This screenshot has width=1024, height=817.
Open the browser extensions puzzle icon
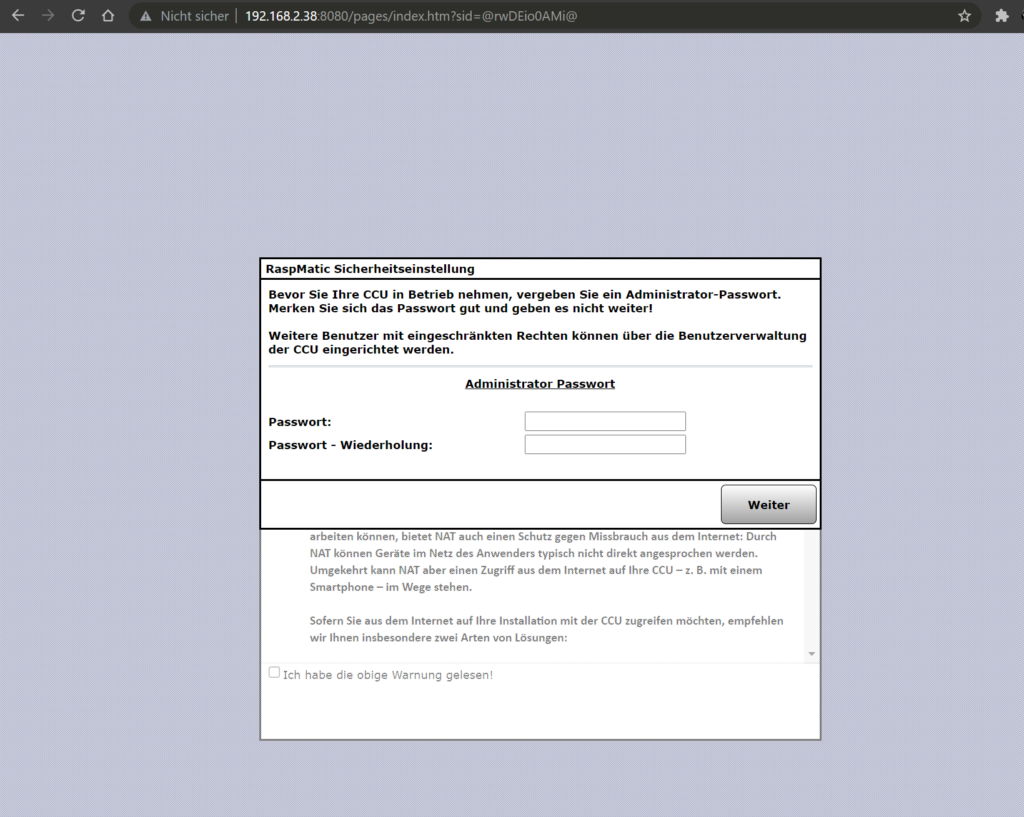click(x=1001, y=16)
